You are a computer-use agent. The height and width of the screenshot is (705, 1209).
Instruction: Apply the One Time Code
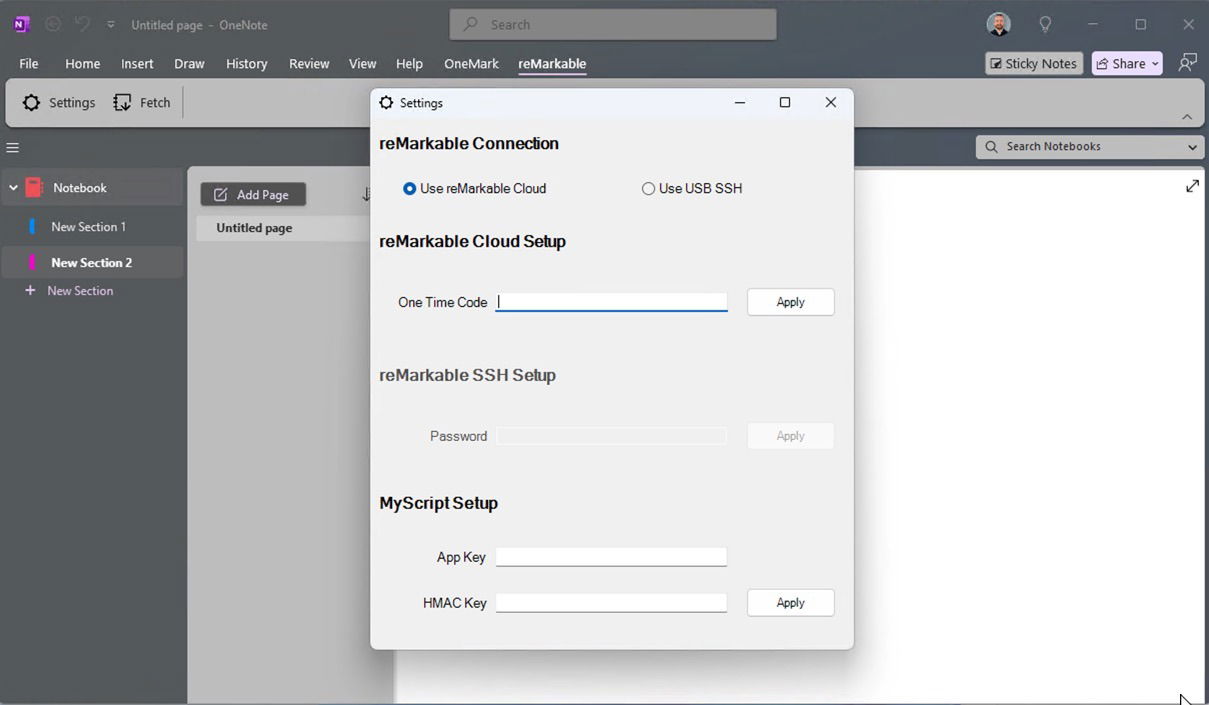(790, 302)
